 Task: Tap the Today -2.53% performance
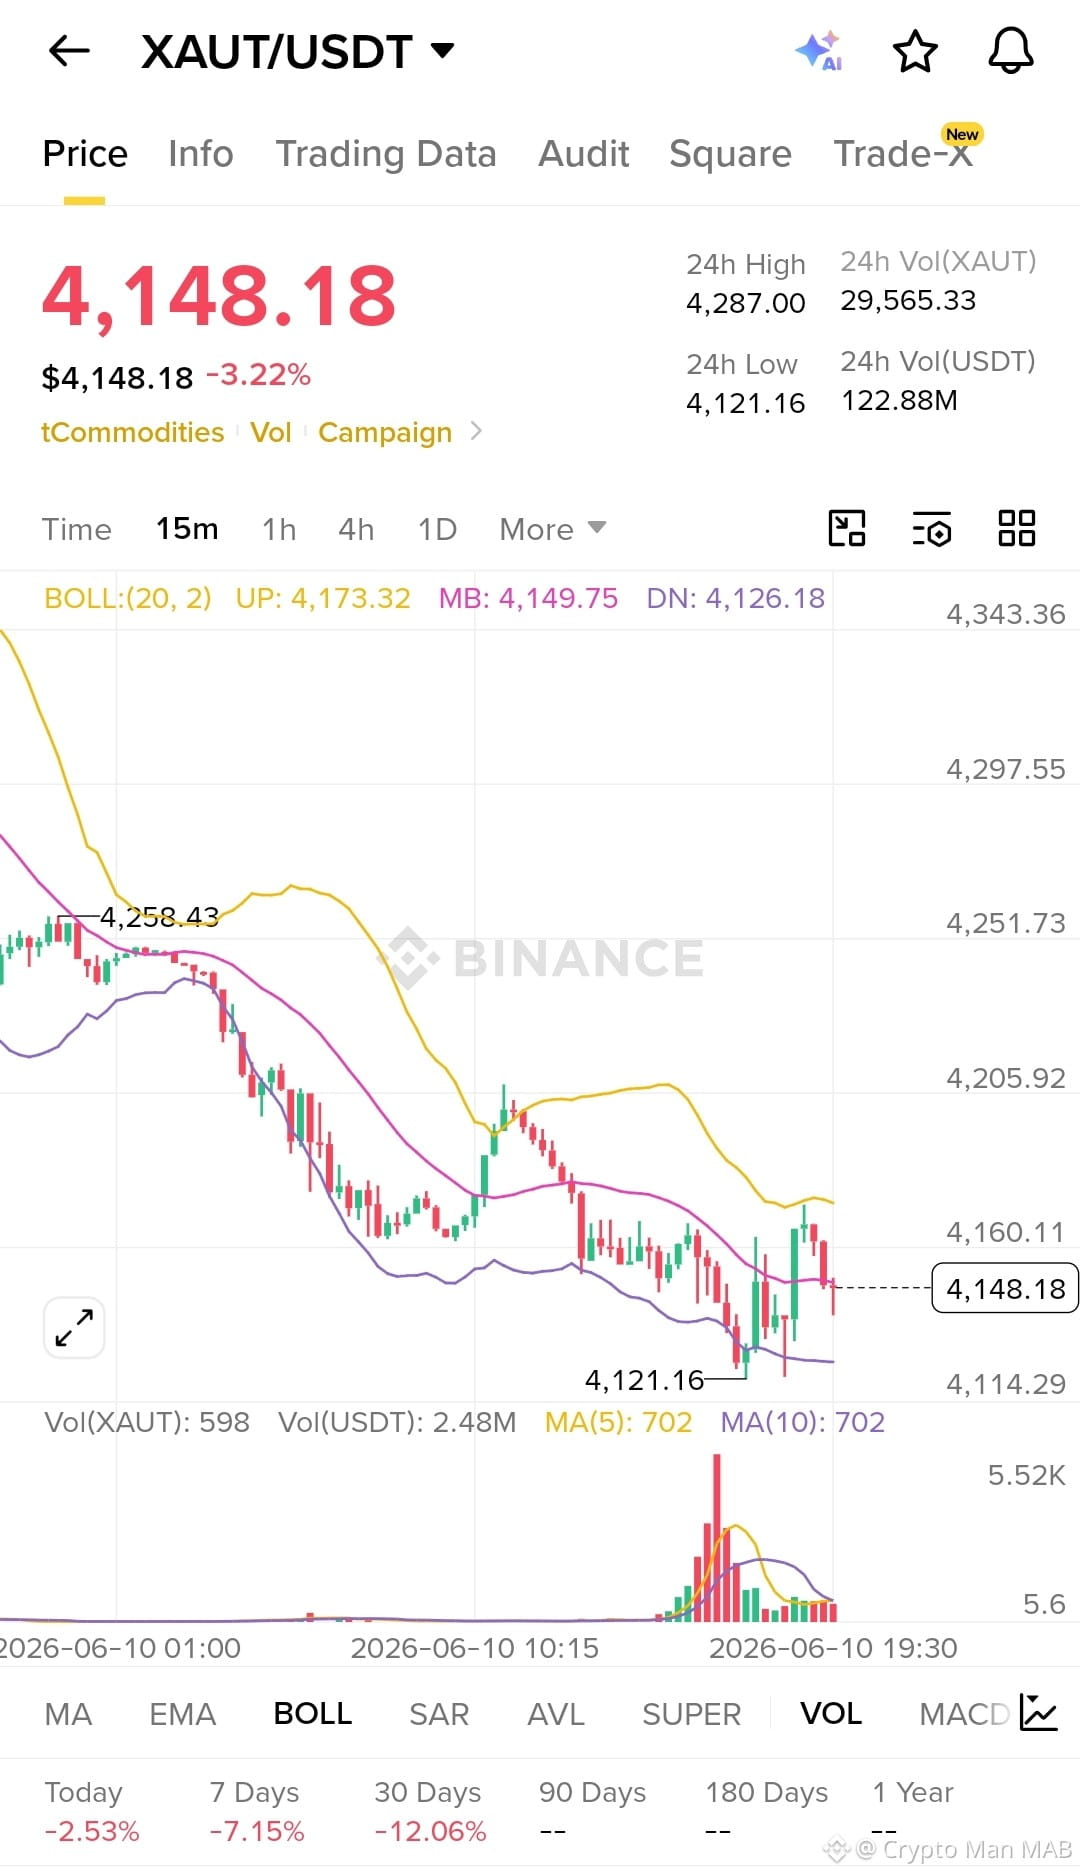(92, 1811)
